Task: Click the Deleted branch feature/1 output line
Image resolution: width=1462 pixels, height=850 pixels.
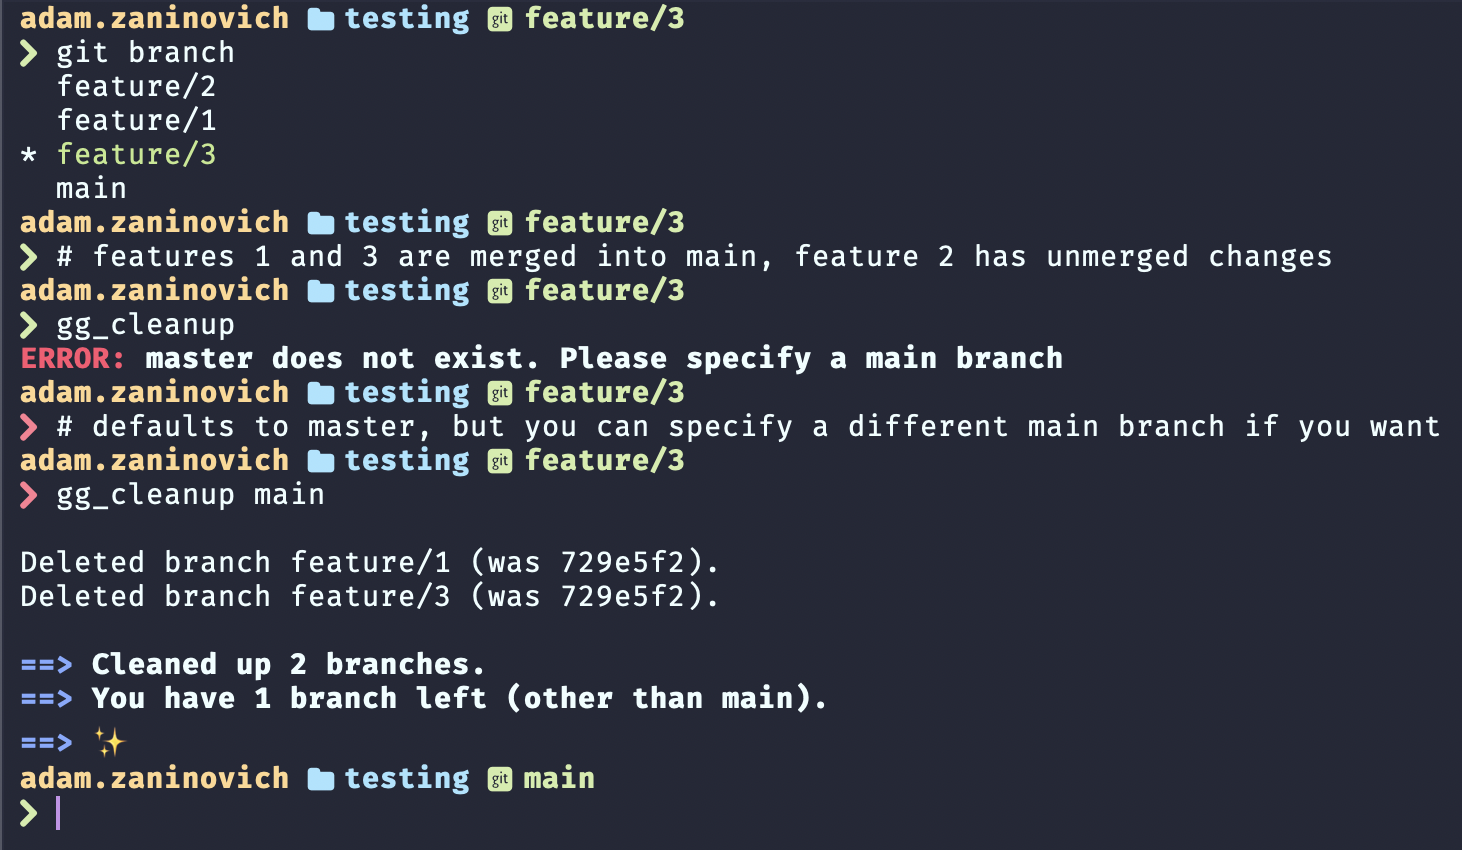Action: (x=369, y=563)
